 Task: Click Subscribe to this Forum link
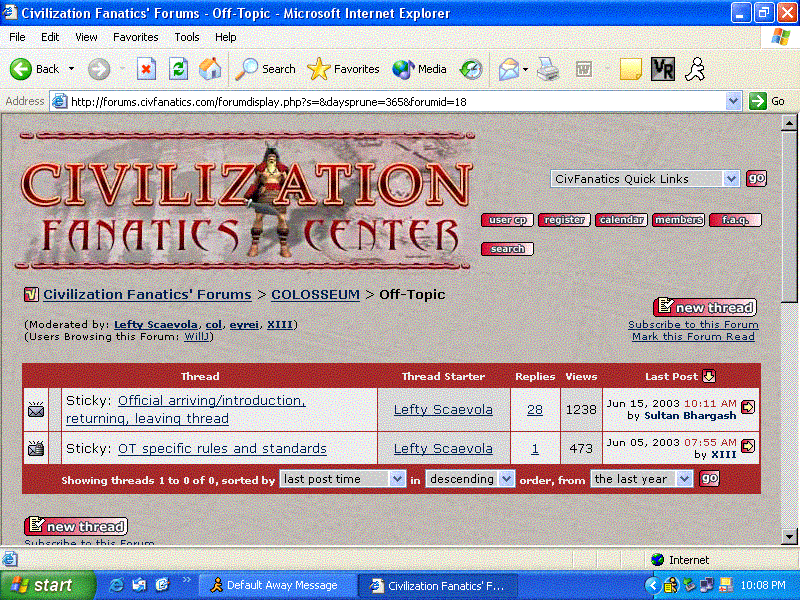point(693,324)
